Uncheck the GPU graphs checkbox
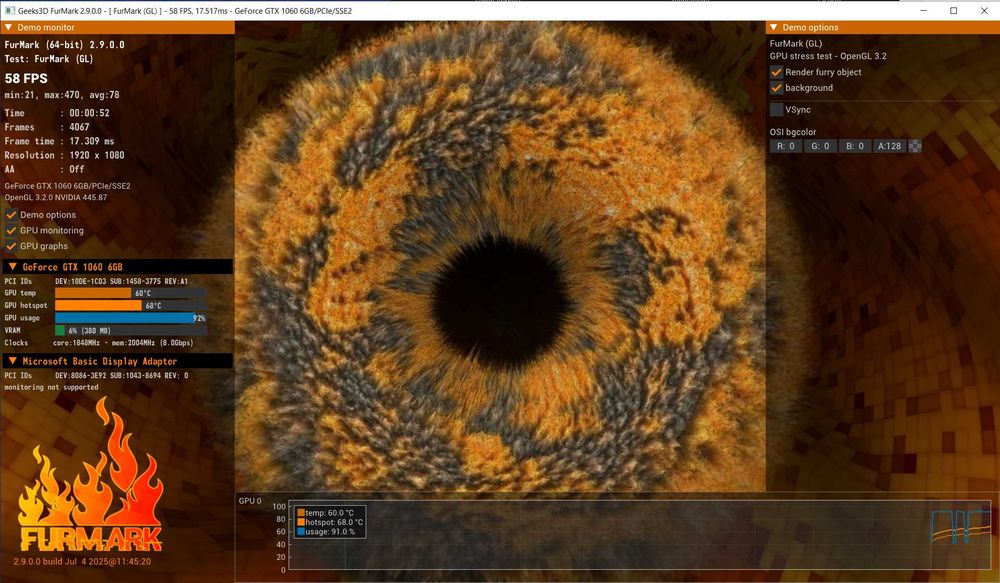1000x583 pixels. pos(11,246)
